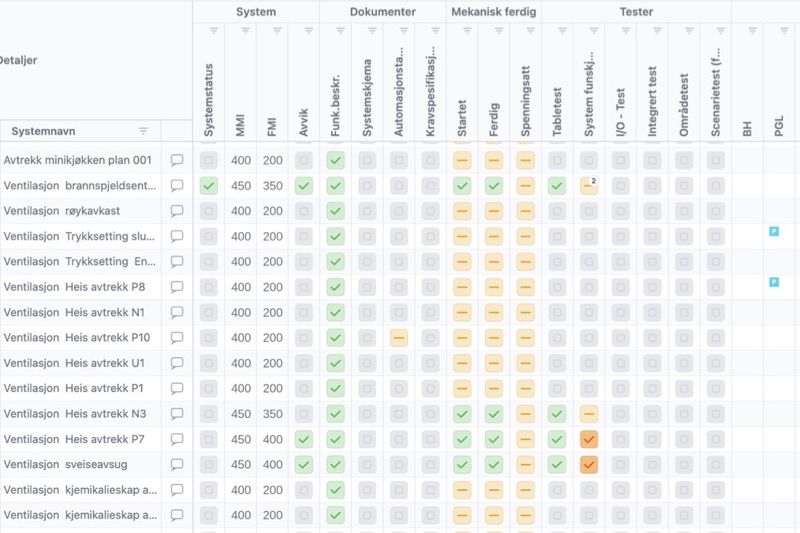This screenshot has width=800, height=533.
Task: Open comment icon for Heis avtrekk N3
Action: tap(177, 414)
